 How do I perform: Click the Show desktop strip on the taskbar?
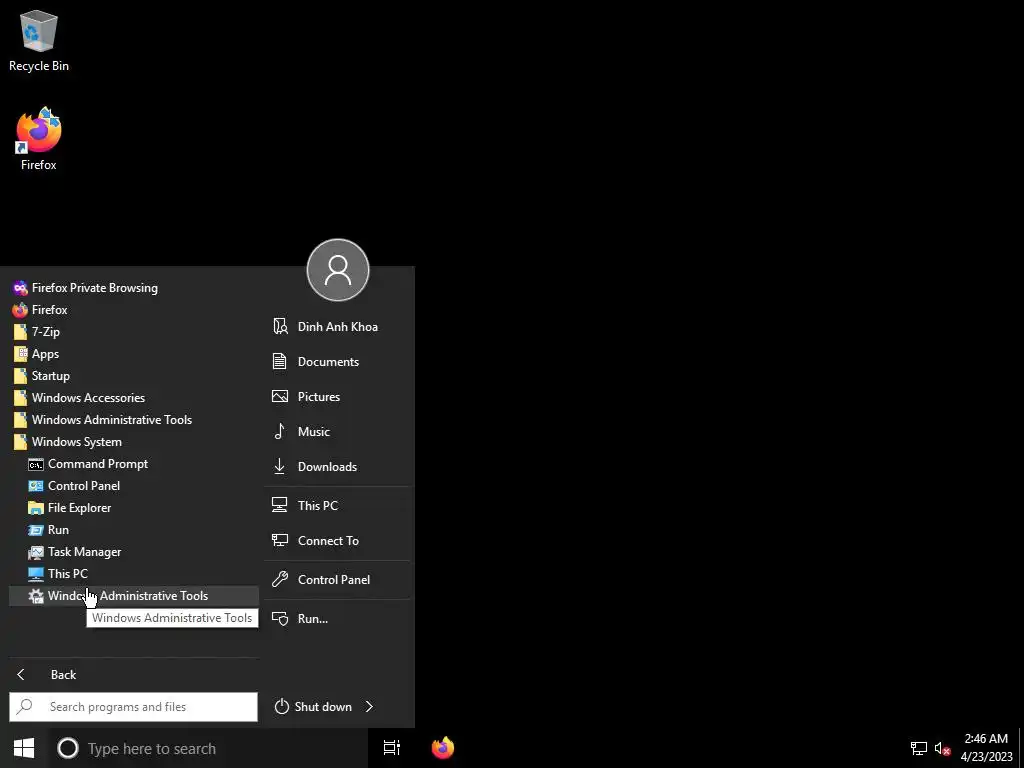(x=1021, y=748)
